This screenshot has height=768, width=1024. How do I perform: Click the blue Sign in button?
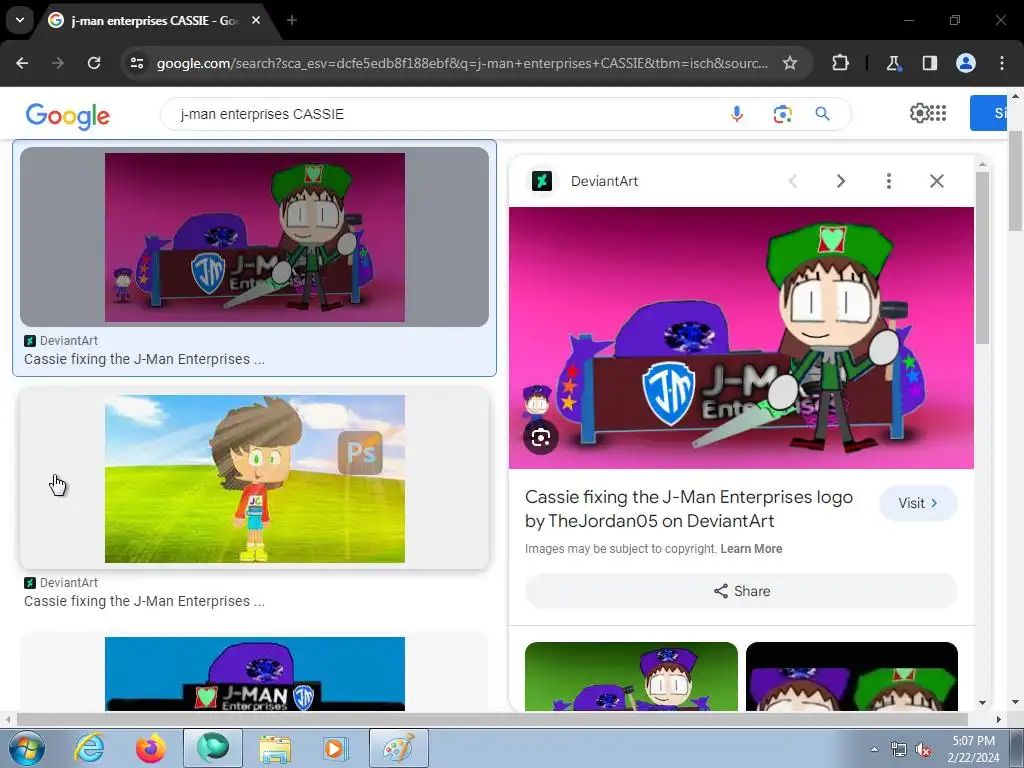[988, 113]
